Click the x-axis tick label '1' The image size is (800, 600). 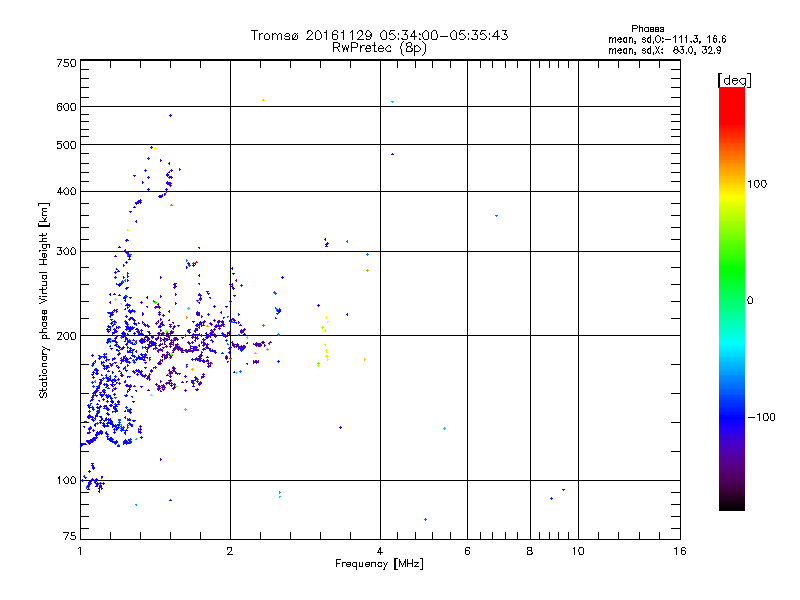[81, 551]
